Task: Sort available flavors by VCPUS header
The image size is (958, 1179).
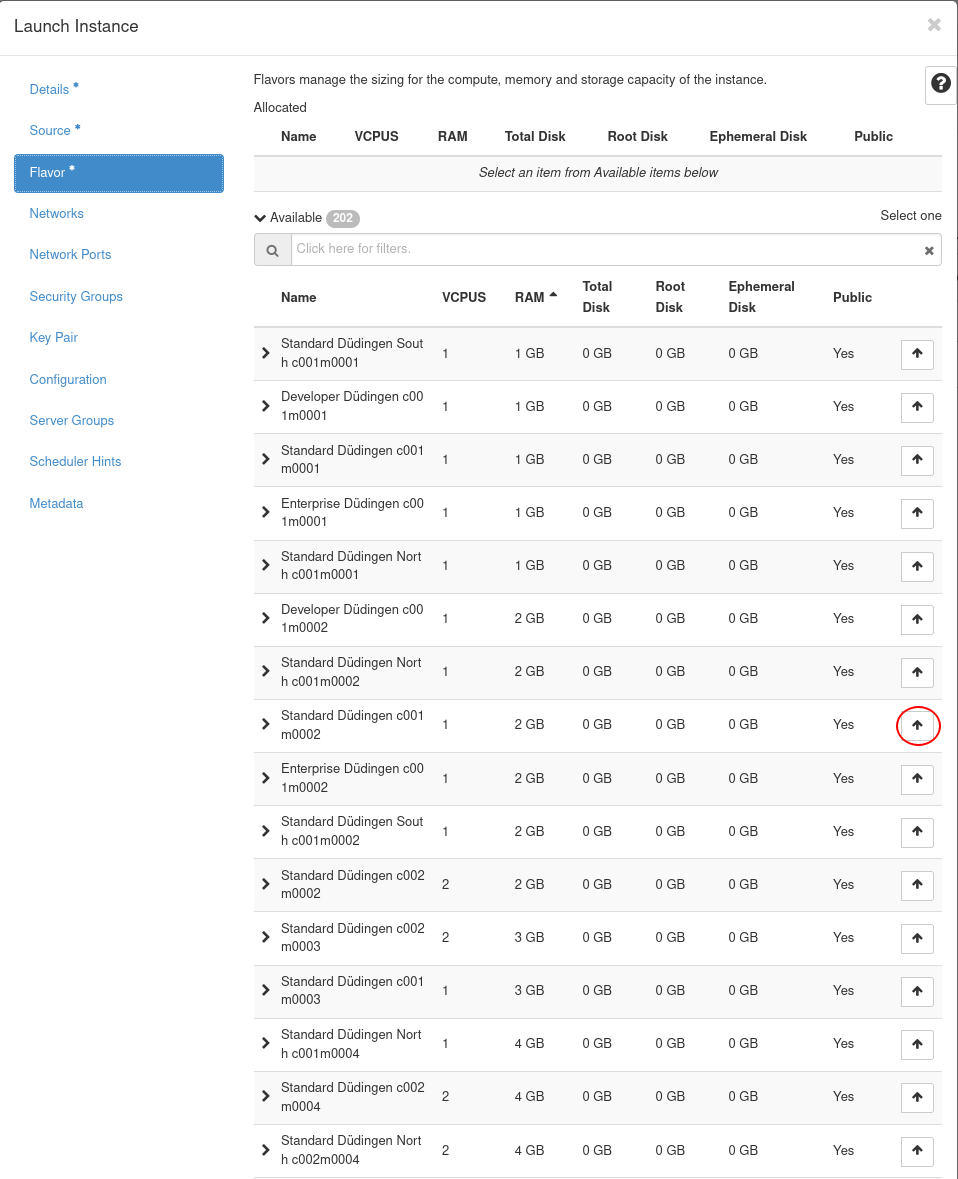Action: (464, 297)
